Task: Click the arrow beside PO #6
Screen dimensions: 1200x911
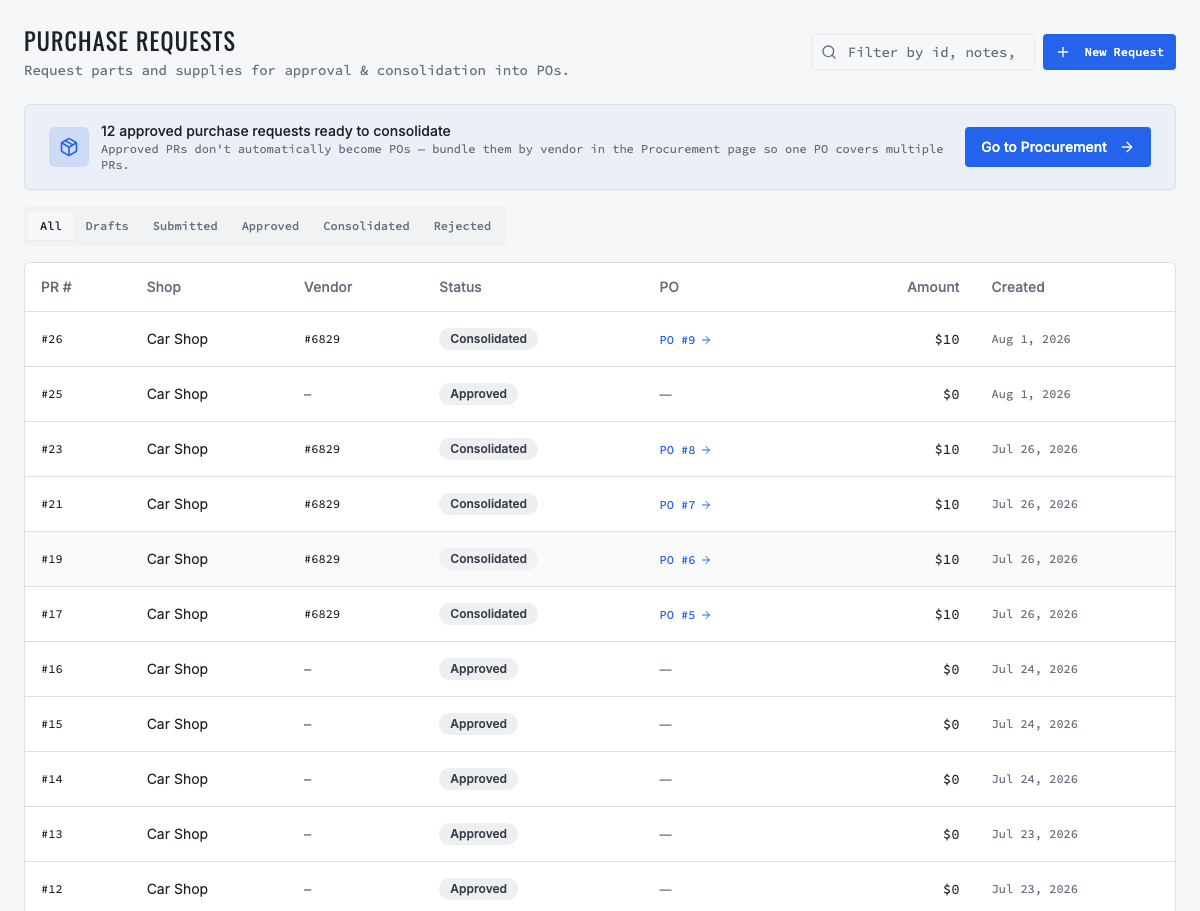Action: point(706,560)
